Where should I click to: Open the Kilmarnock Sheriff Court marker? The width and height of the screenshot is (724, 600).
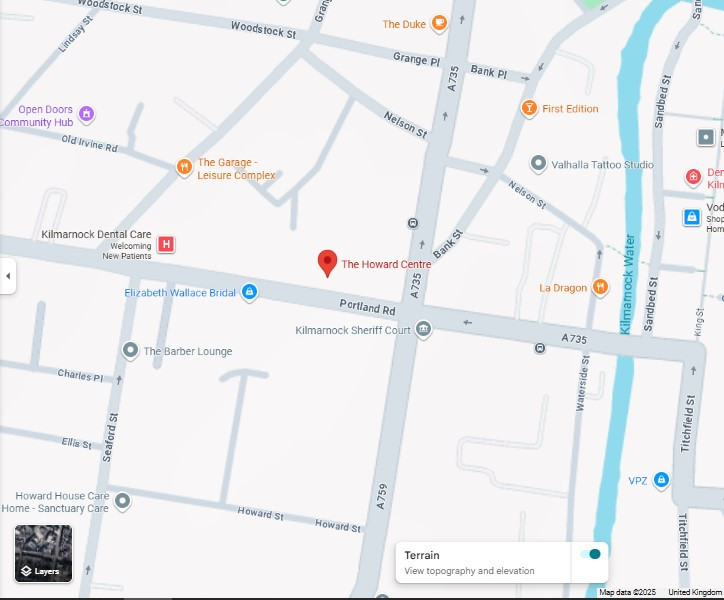click(x=424, y=329)
